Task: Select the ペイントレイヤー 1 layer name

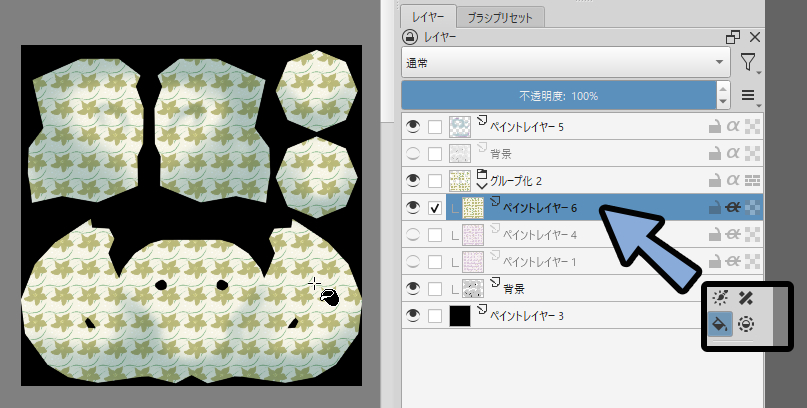Action: pyautogui.click(x=539, y=262)
